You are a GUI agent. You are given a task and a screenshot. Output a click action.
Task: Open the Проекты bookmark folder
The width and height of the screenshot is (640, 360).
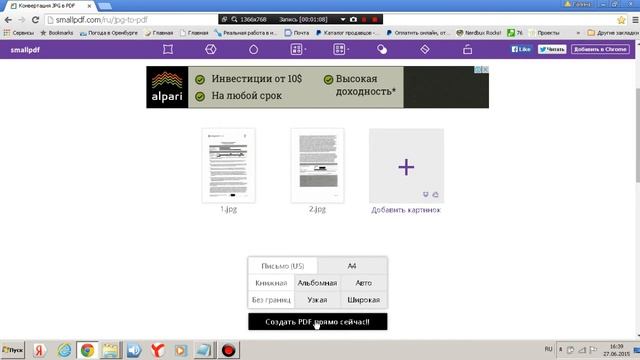[x=544, y=33]
